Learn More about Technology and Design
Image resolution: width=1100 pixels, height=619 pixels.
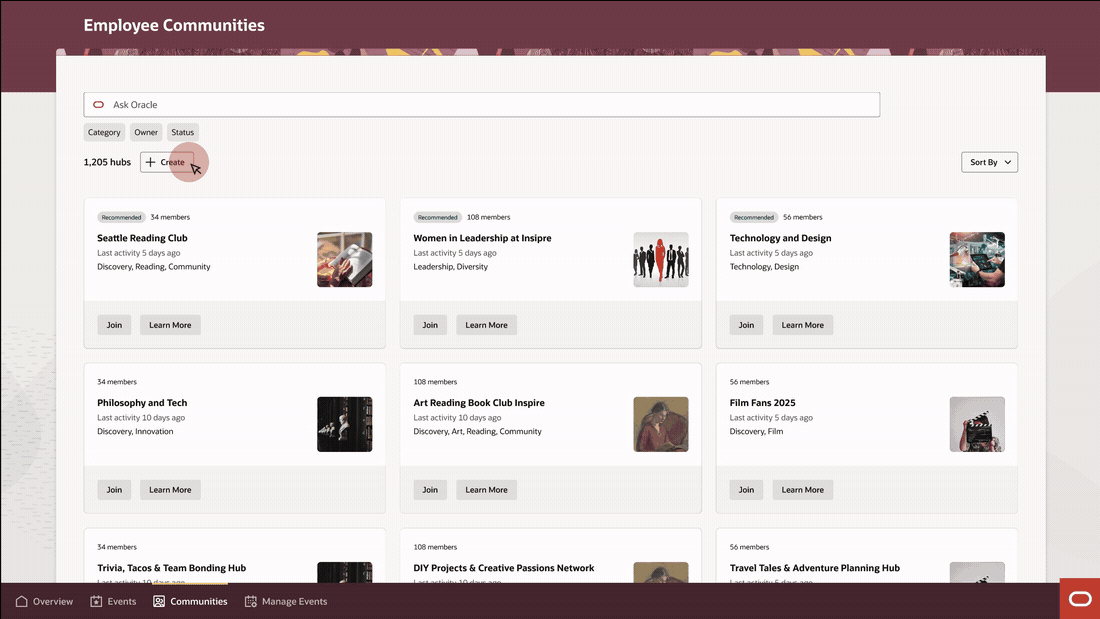(803, 325)
